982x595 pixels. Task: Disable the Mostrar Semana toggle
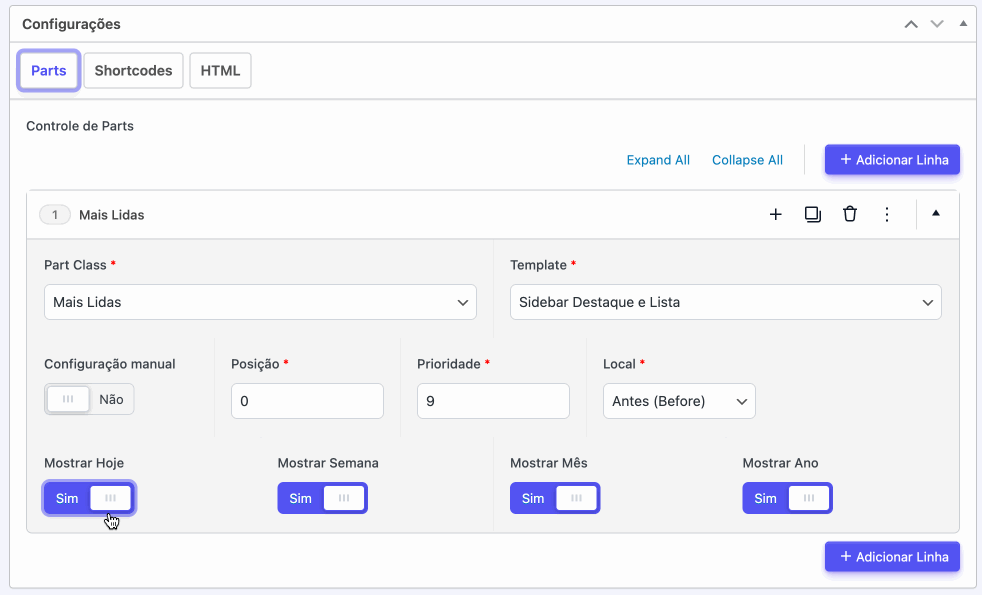click(322, 498)
